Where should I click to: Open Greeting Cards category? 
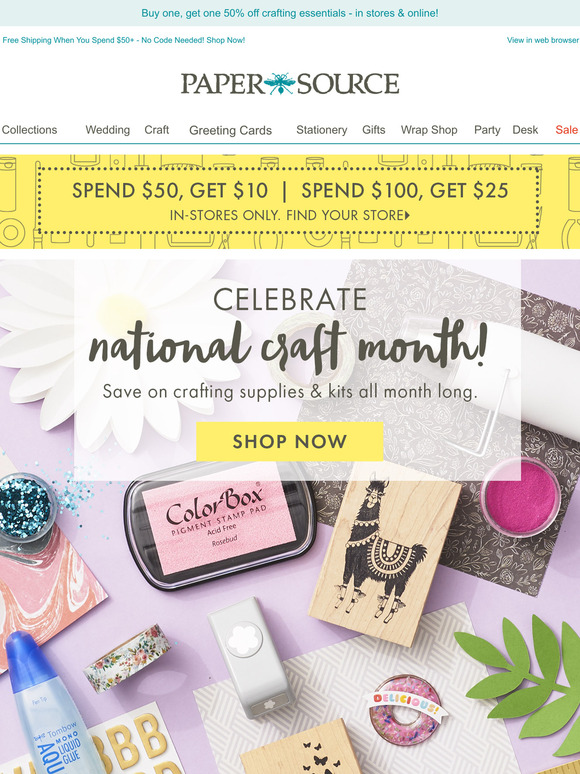click(x=231, y=130)
